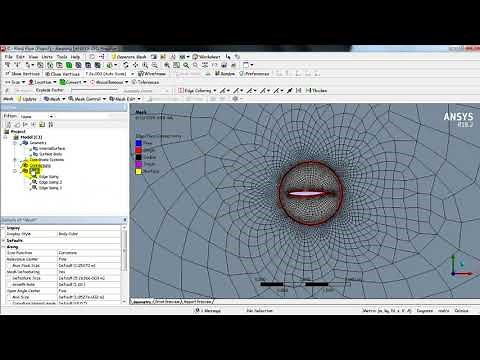Open the Mesh Edit dropdown

point(125,99)
